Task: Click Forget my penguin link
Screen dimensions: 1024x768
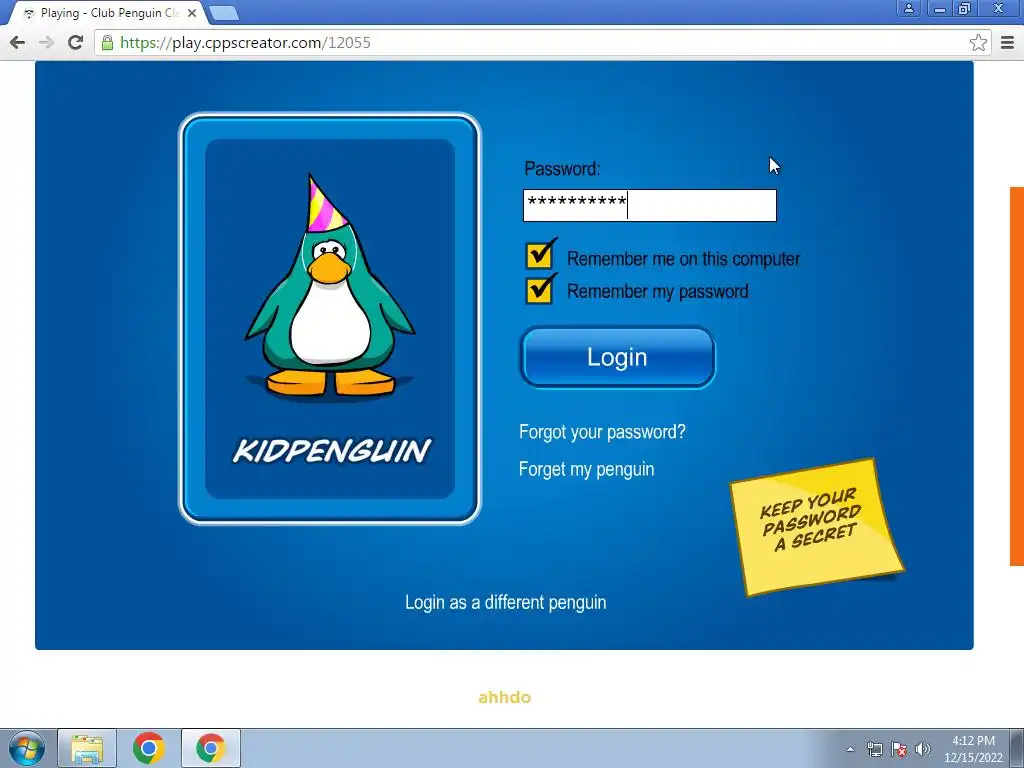Action: point(586,469)
